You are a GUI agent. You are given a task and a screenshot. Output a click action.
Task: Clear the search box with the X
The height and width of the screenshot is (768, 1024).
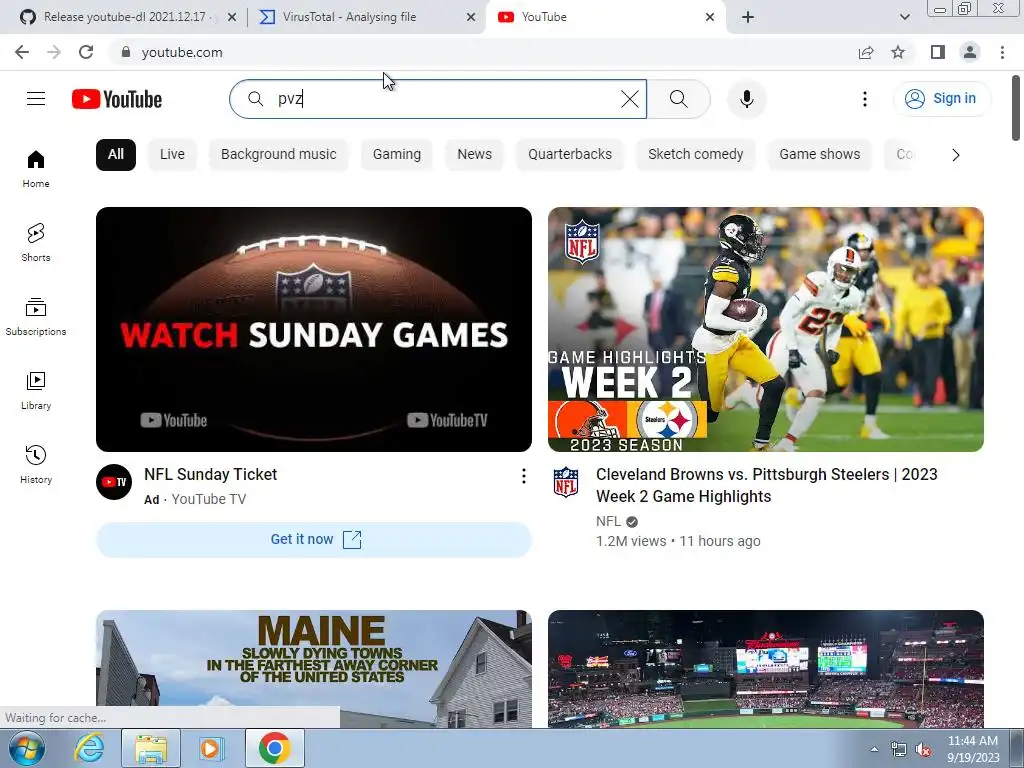coord(630,99)
